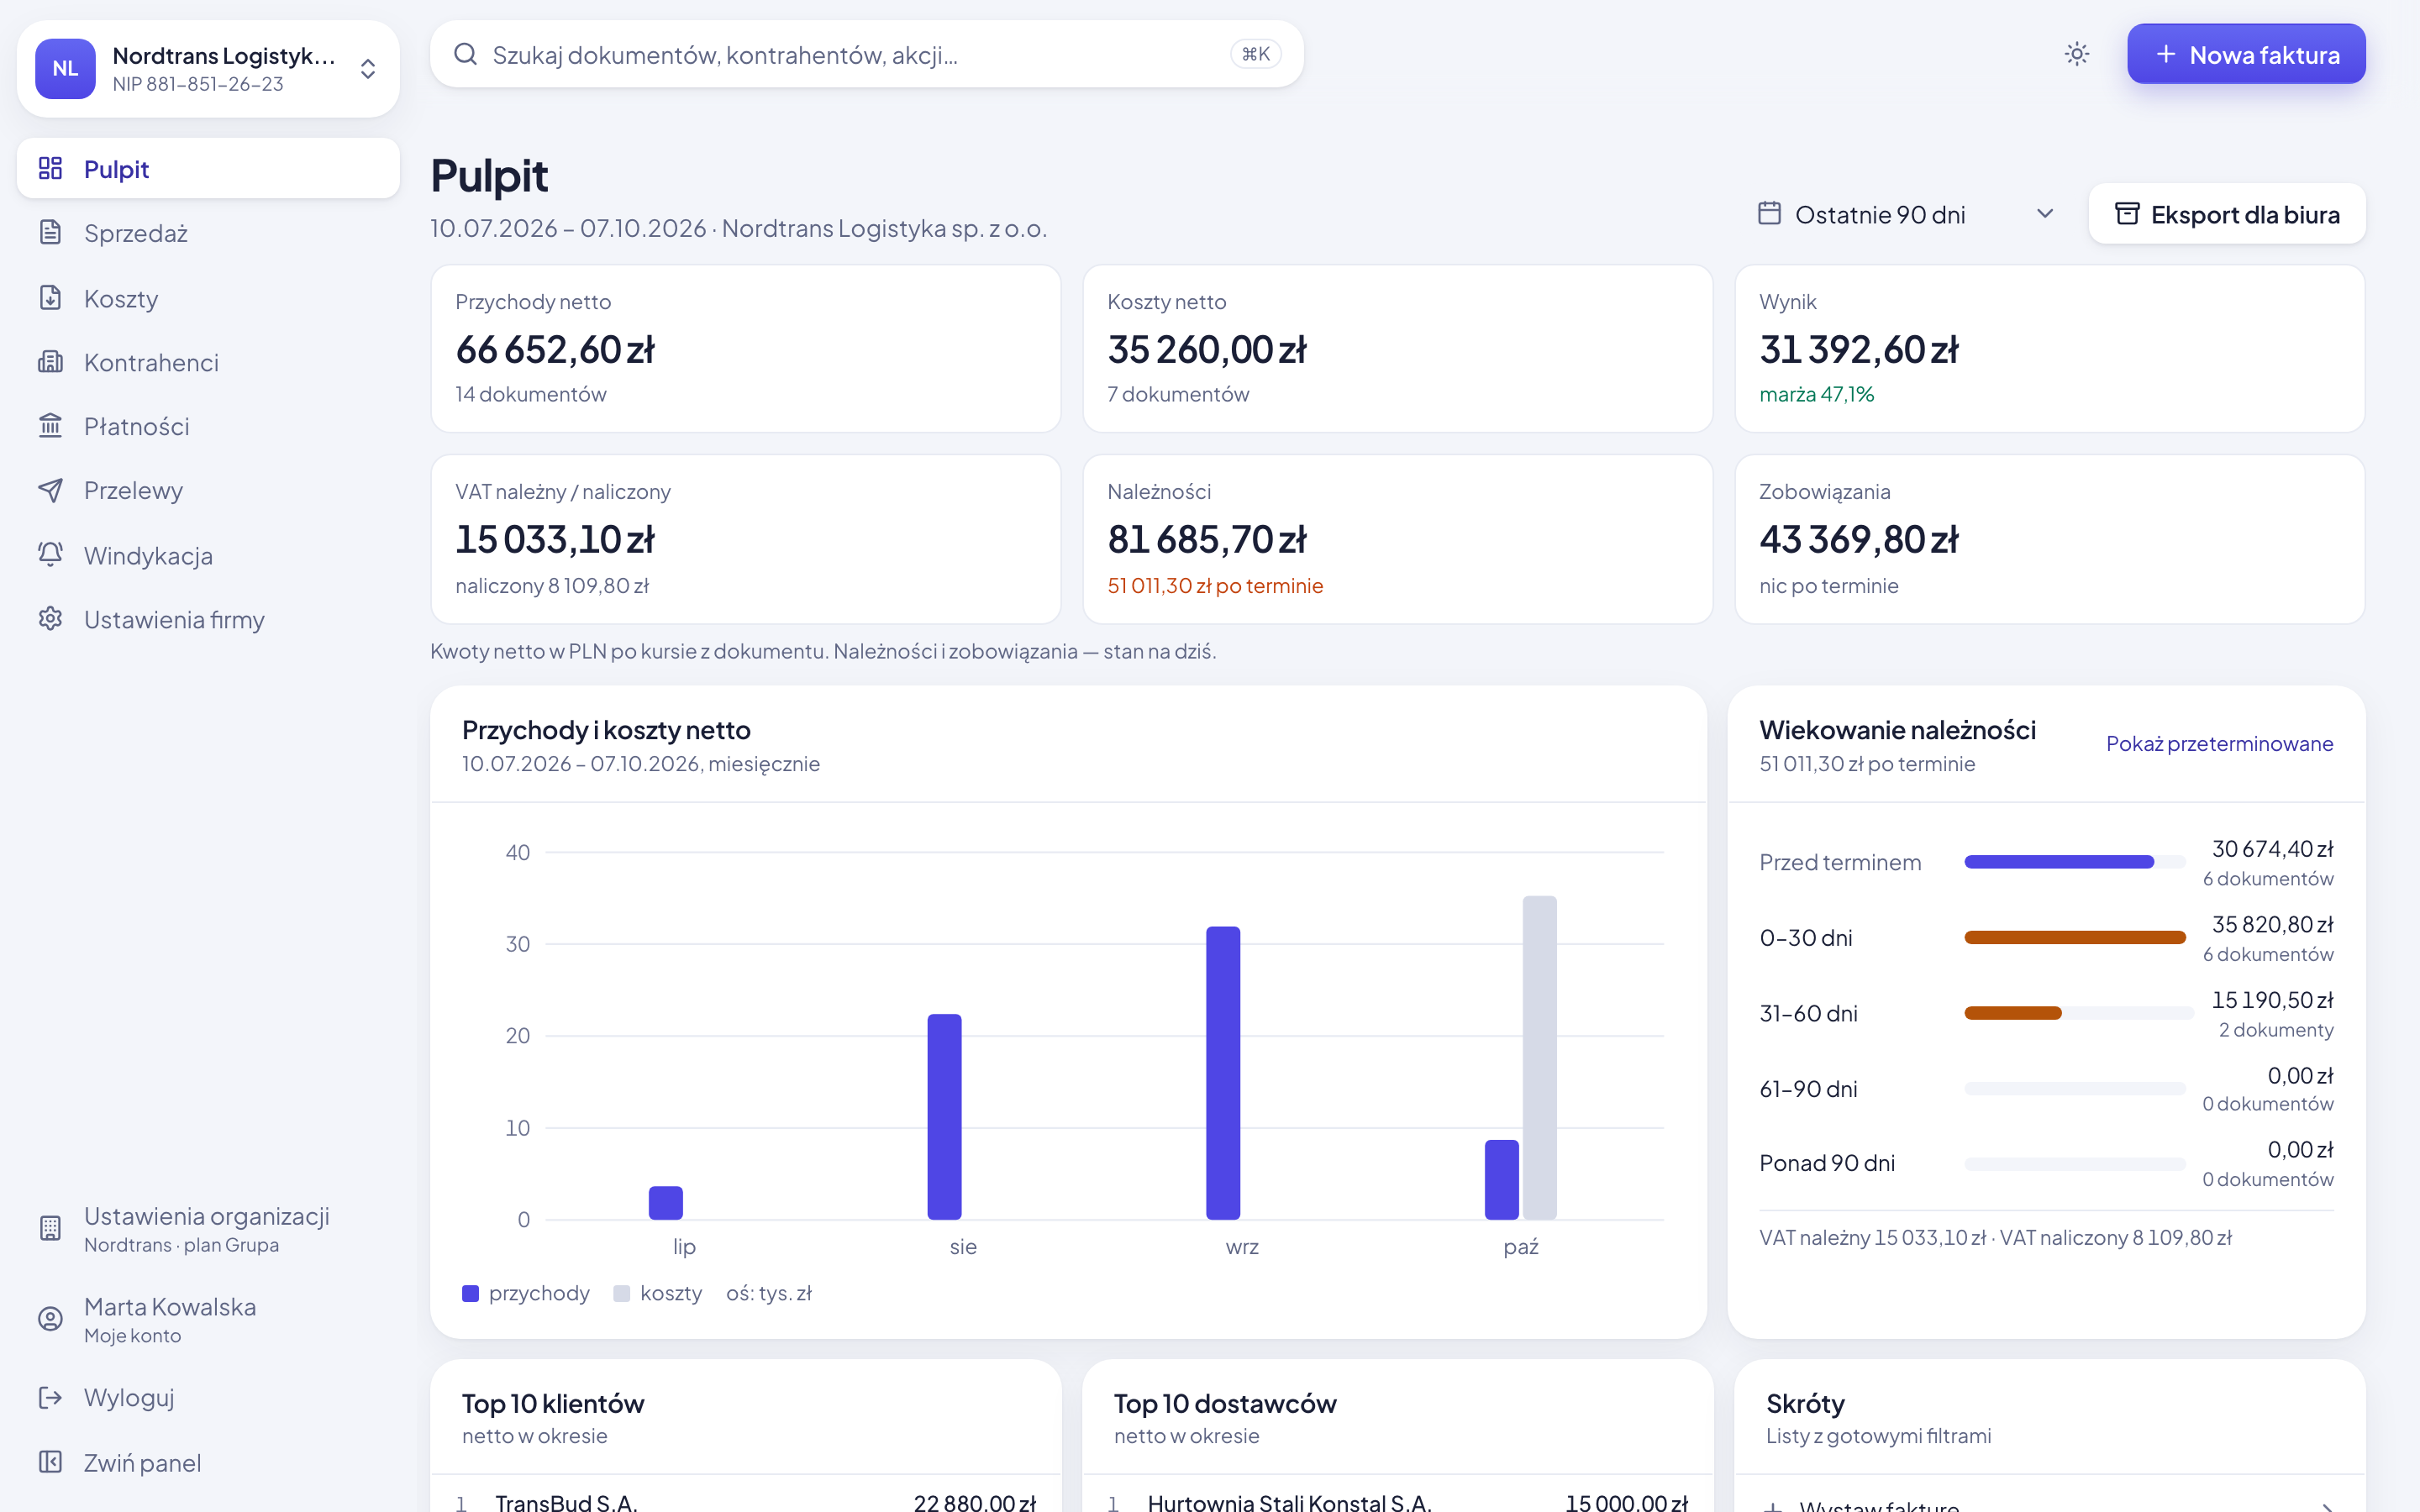Open Kontrahenci from the sidebar

pos(208,362)
